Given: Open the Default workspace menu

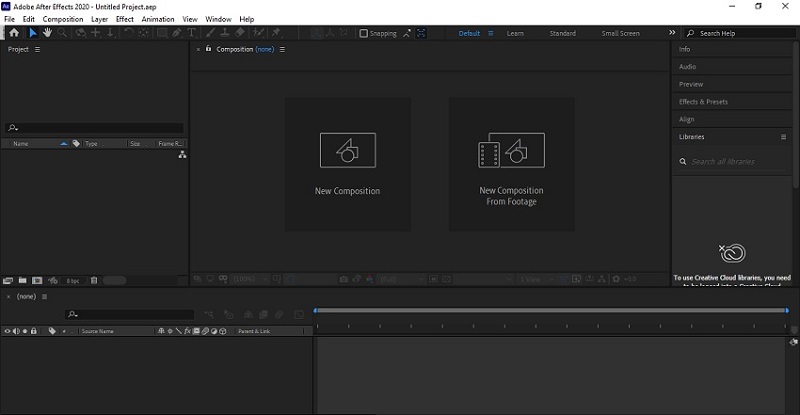Looking at the screenshot, I should tap(490, 33).
